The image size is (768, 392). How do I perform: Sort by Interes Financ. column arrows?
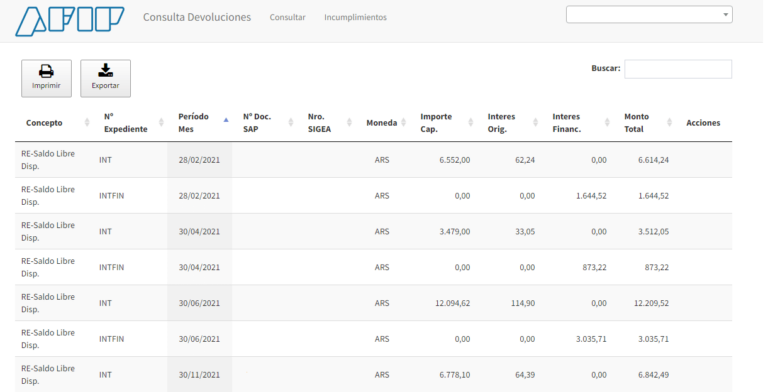pyautogui.click(x=607, y=122)
